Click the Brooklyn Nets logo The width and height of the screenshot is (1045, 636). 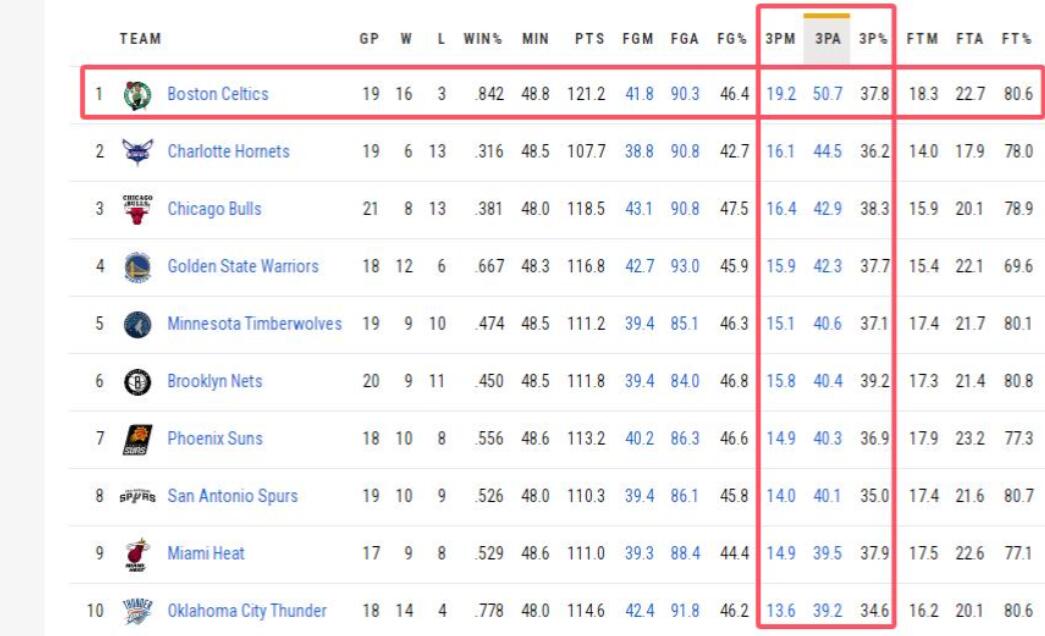click(137, 382)
